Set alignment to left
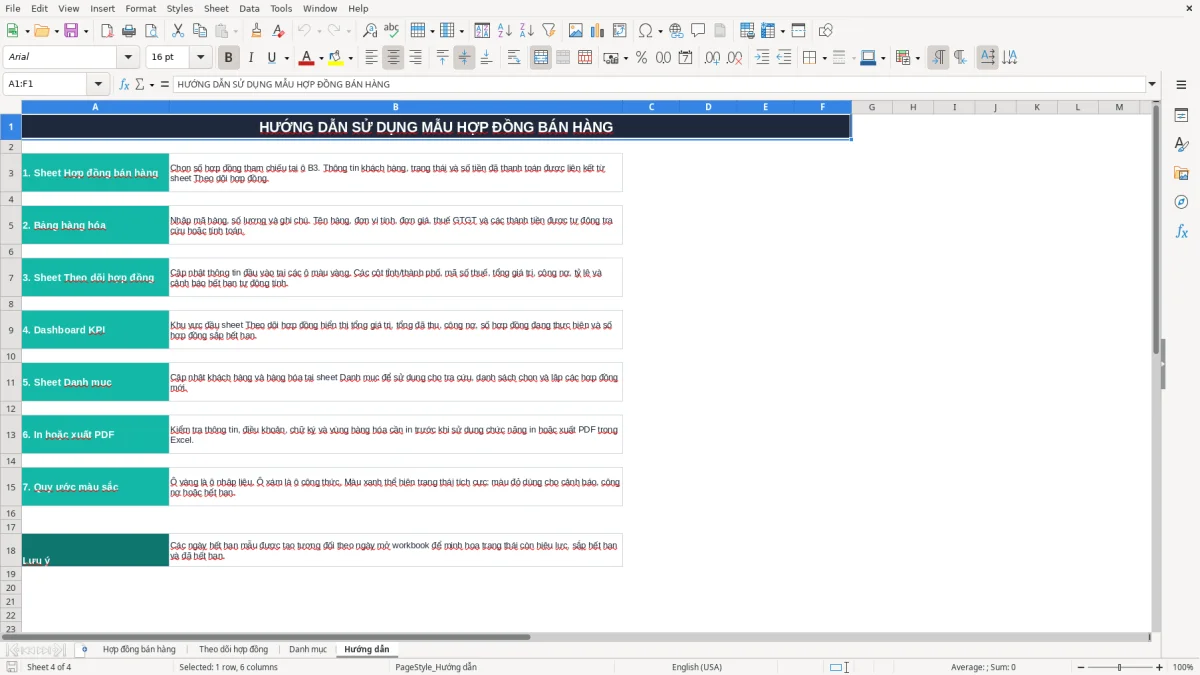The image size is (1200, 675). pyautogui.click(x=371, y=58)
